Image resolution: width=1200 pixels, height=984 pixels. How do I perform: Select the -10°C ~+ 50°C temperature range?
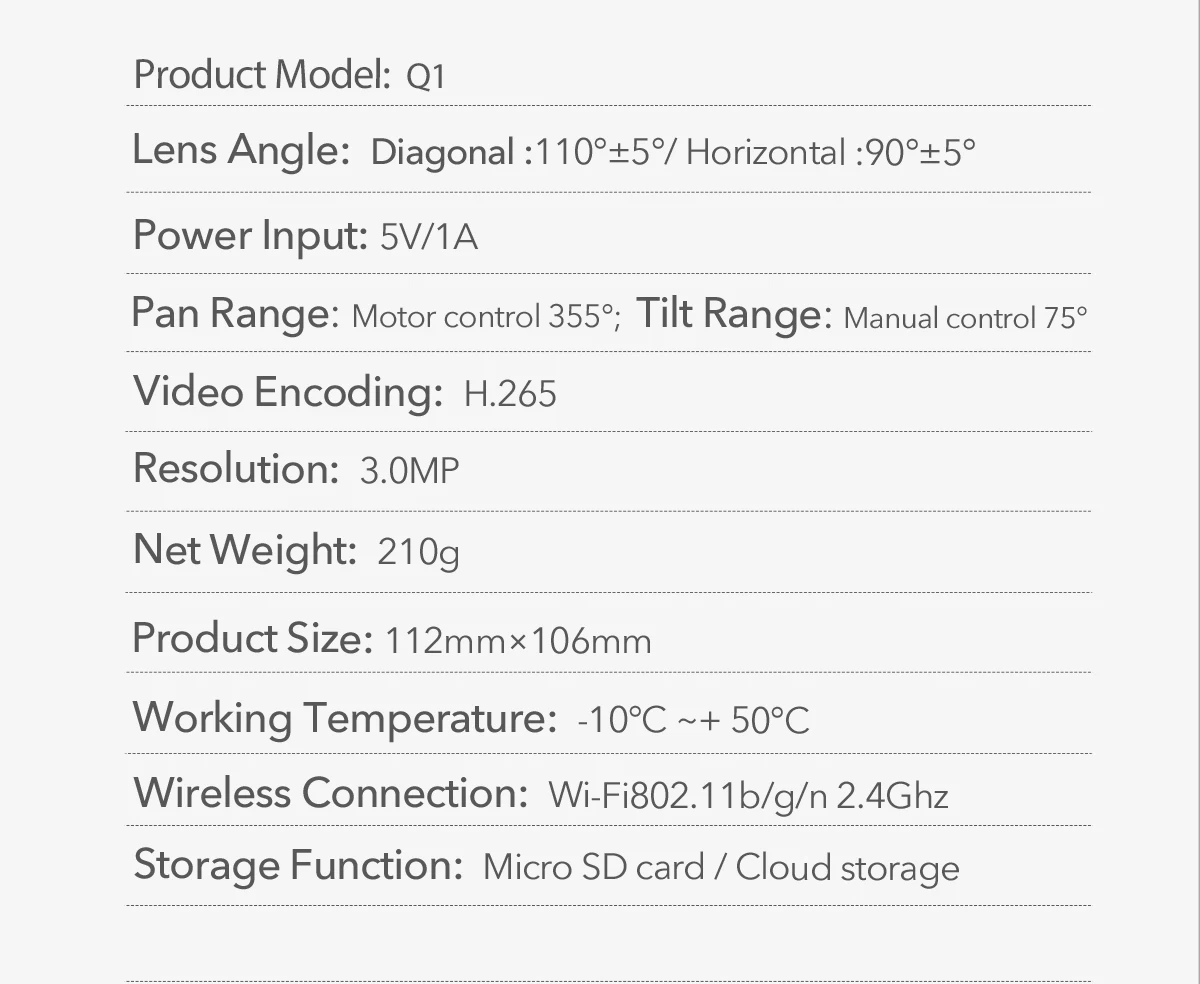[x=693, y=719]
